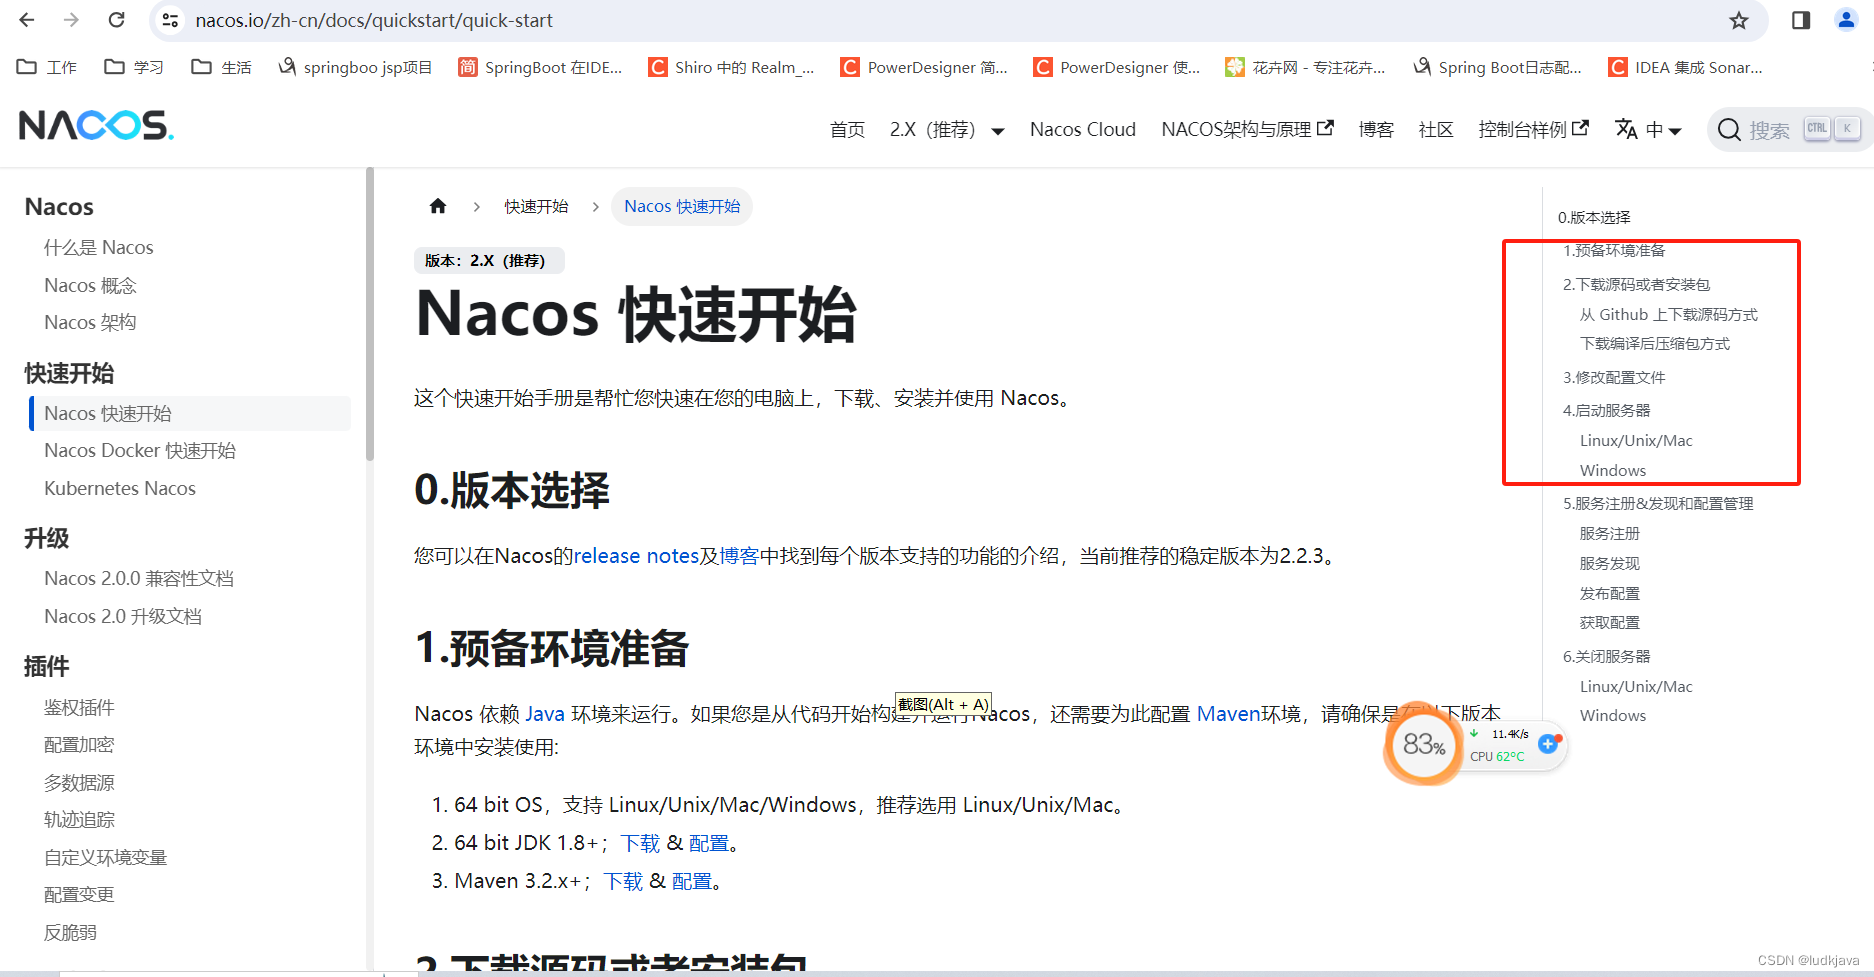Viewport: 1874px width, 977px height.
Task: Open springboo jsp项目 bookmark
Action: (355, 67)
